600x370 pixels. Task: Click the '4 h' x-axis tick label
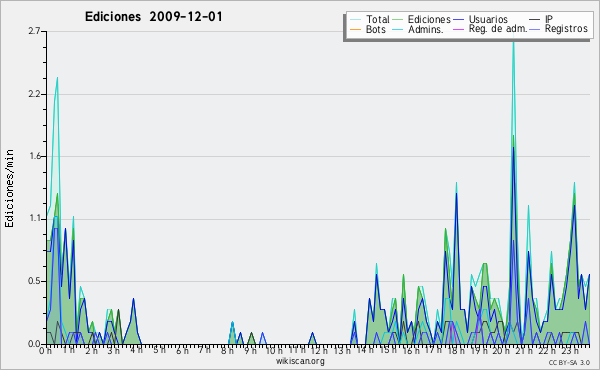136,350
